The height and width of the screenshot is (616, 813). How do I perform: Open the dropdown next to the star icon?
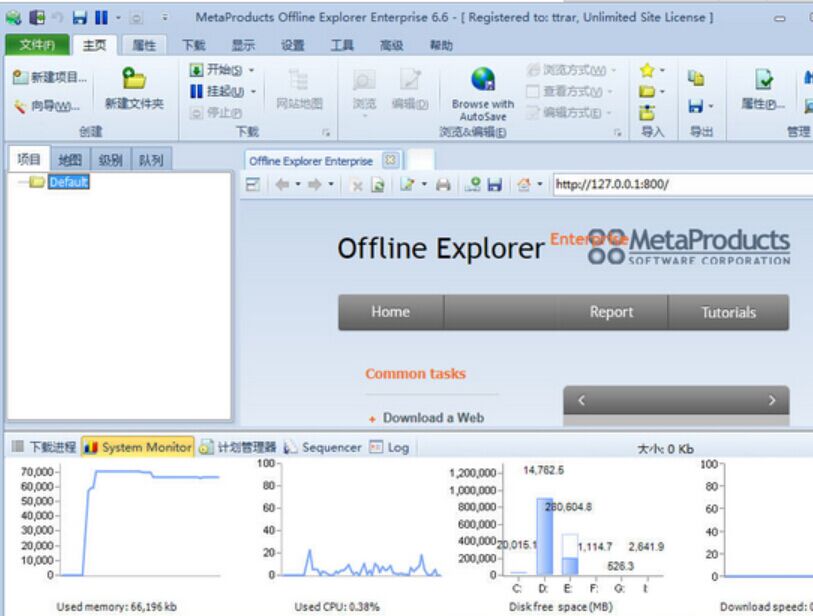tap(662, 70)
